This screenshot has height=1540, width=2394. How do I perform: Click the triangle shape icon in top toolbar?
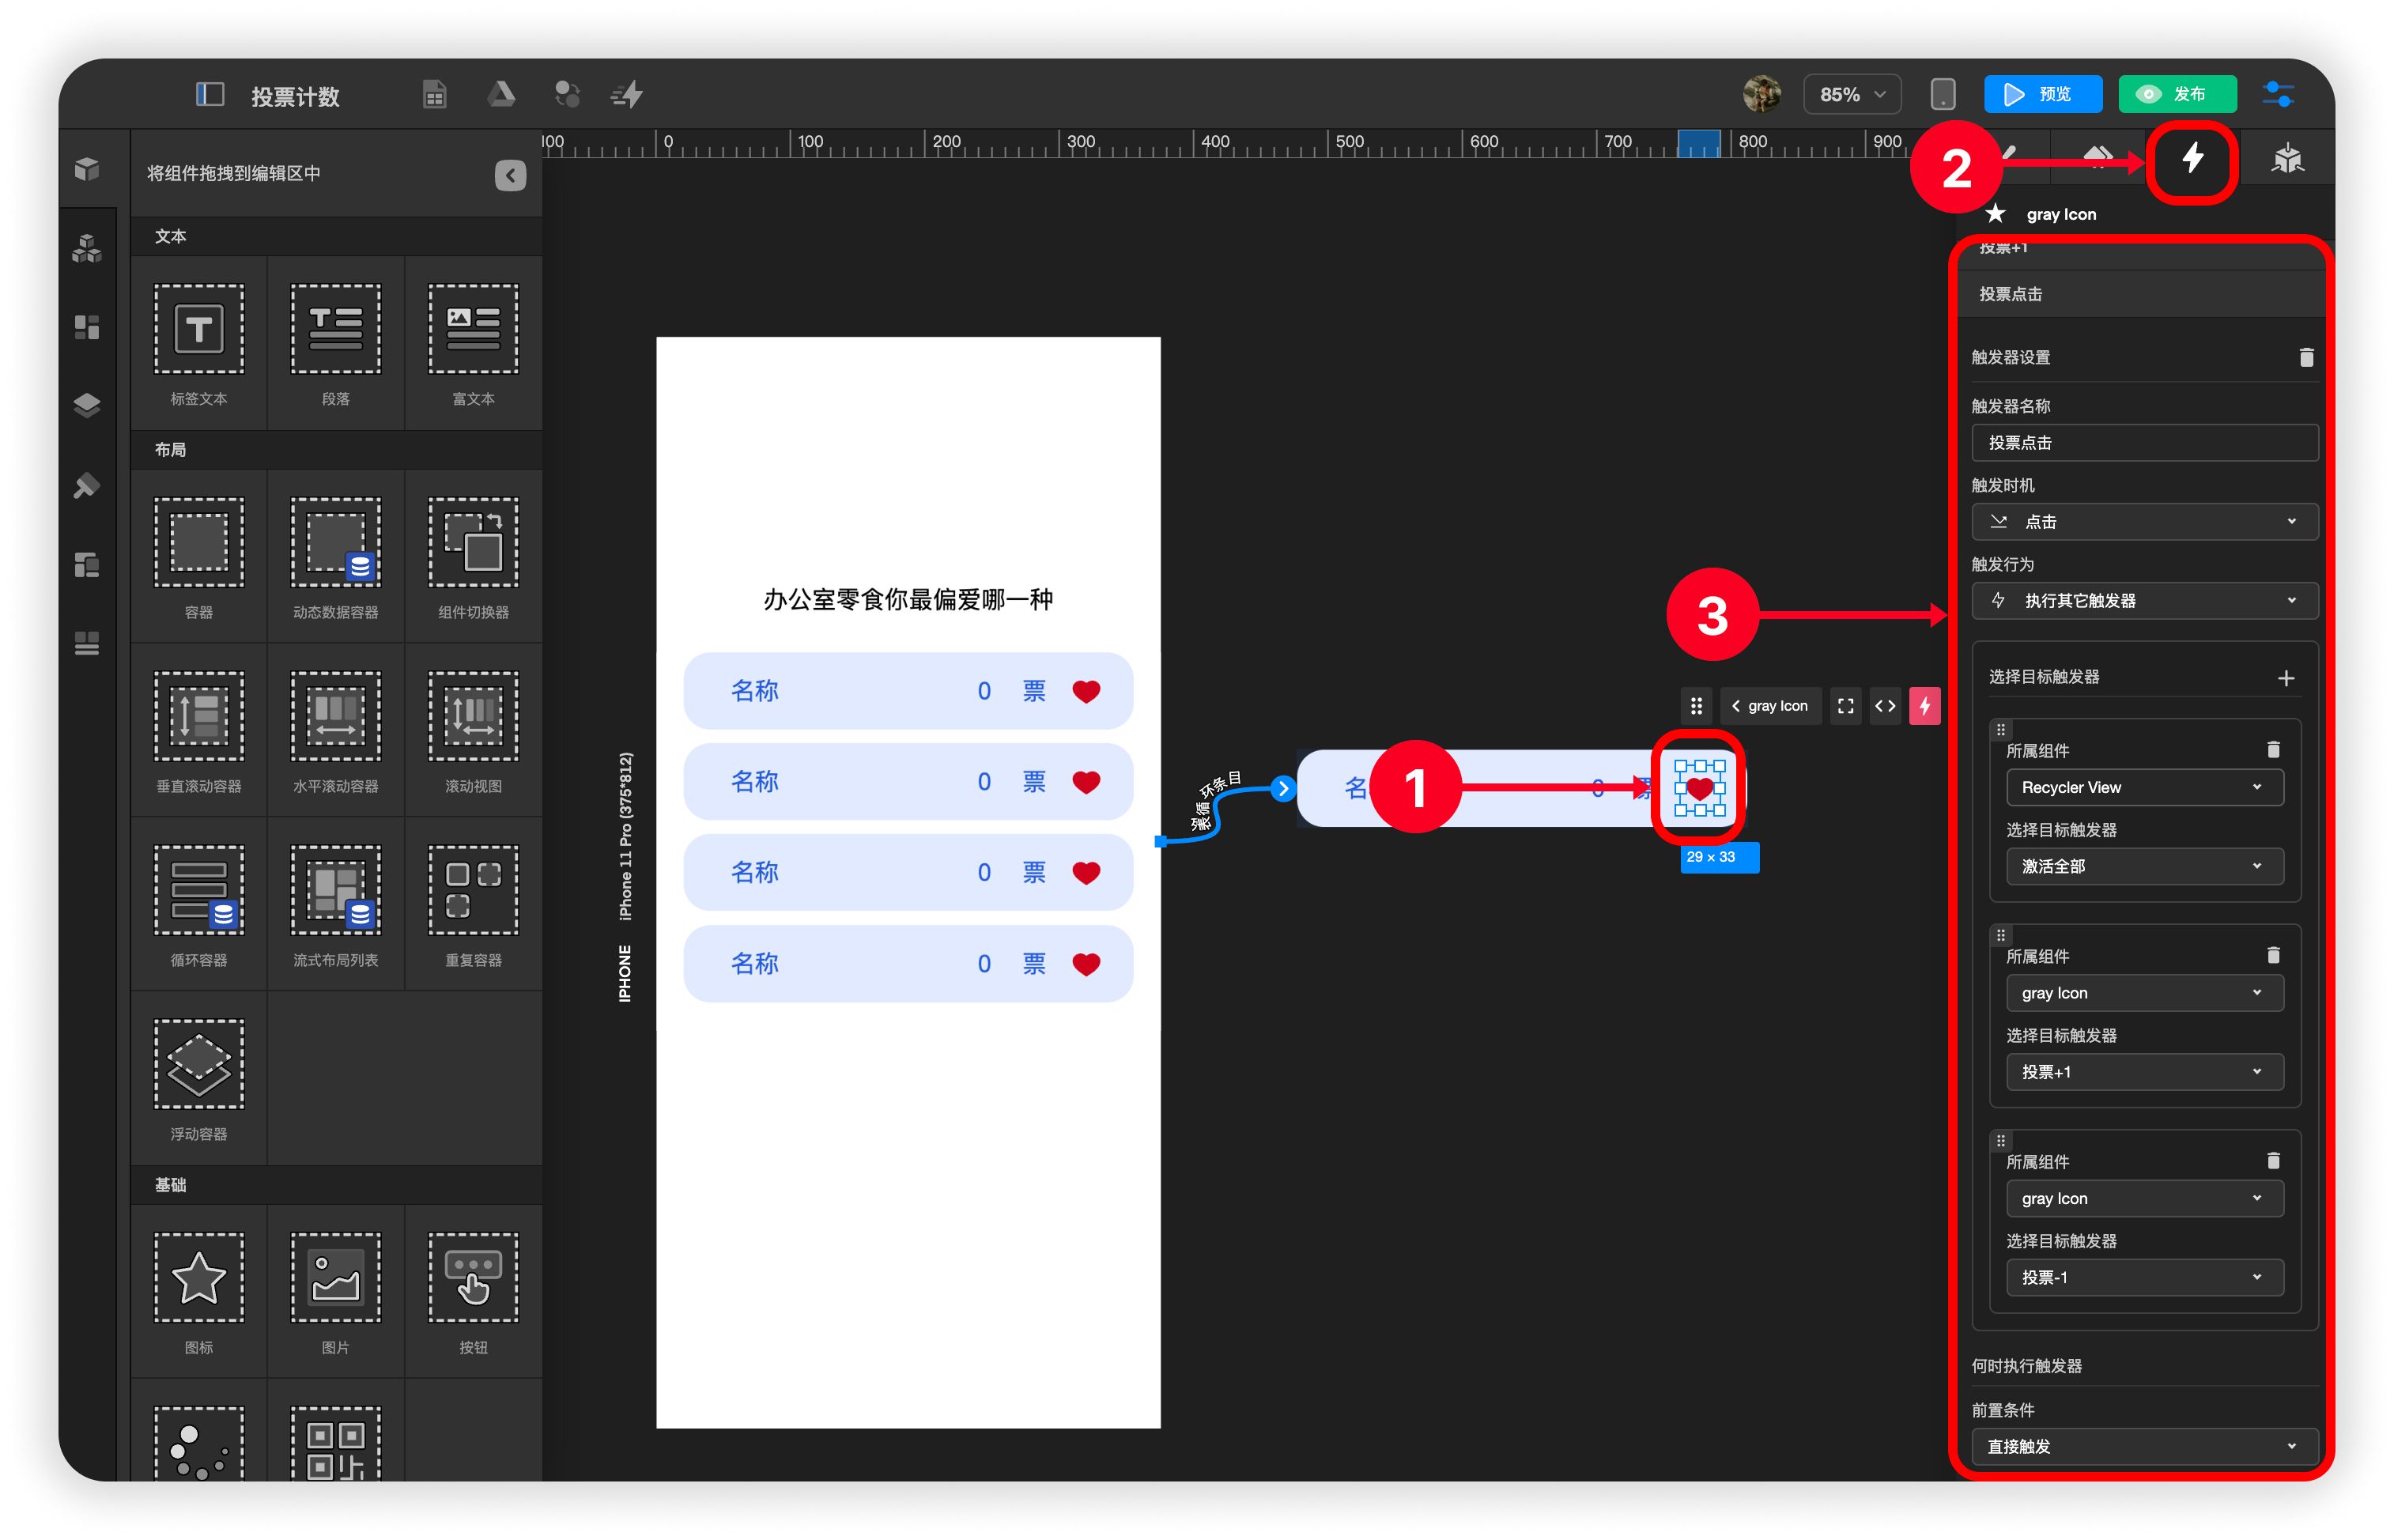501,95
